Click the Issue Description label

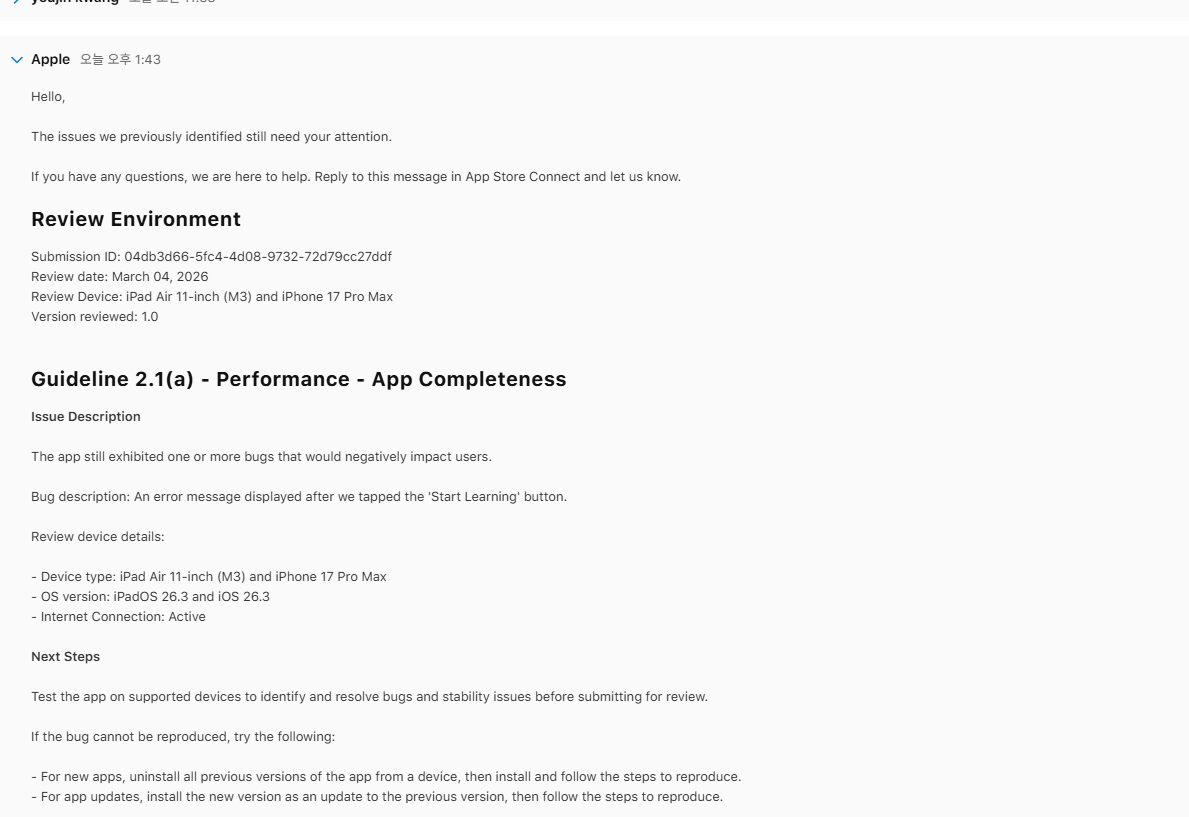pos(86,416)
